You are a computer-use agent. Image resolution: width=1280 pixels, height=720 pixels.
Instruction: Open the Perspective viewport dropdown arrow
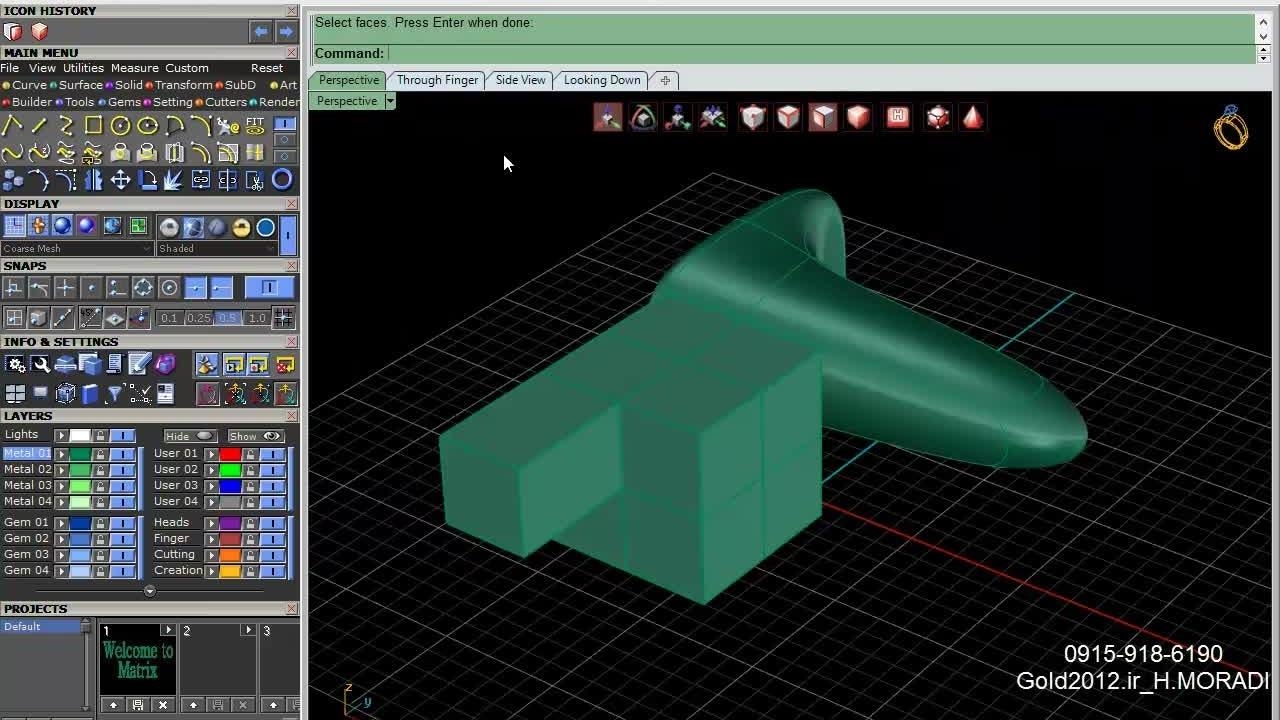tap(390, 101)
